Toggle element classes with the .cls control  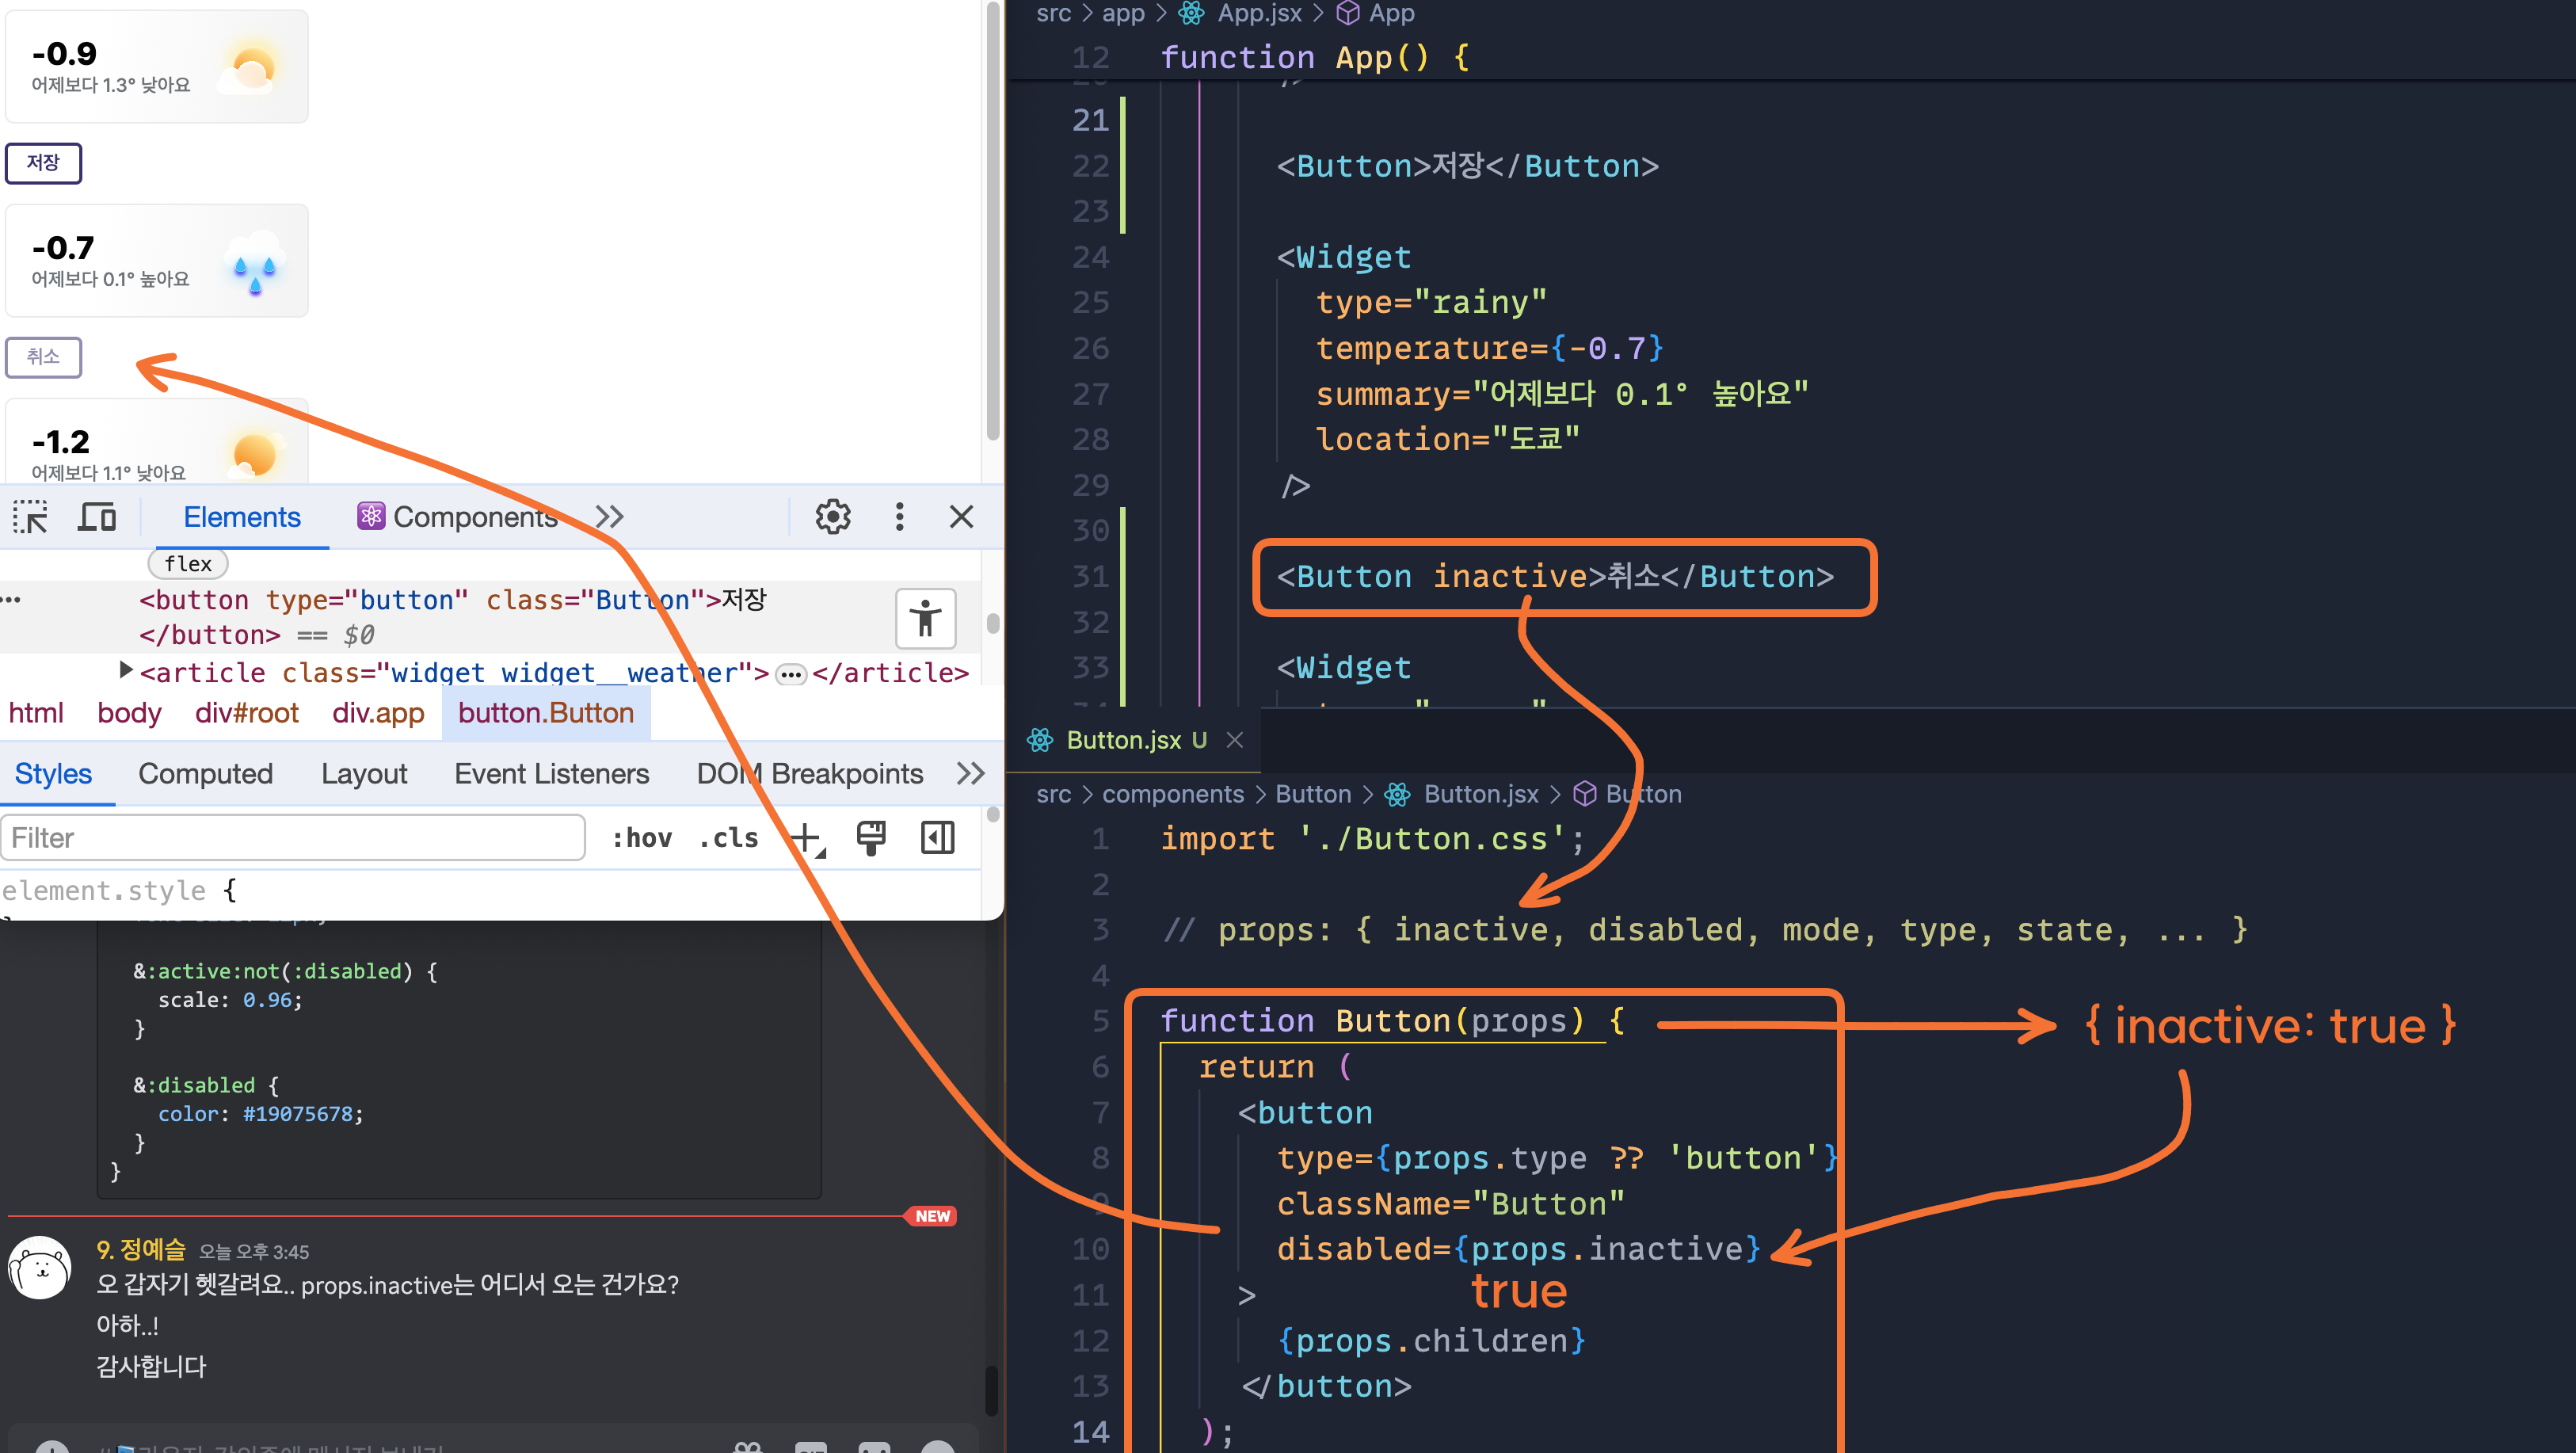[x=728, y=837]
